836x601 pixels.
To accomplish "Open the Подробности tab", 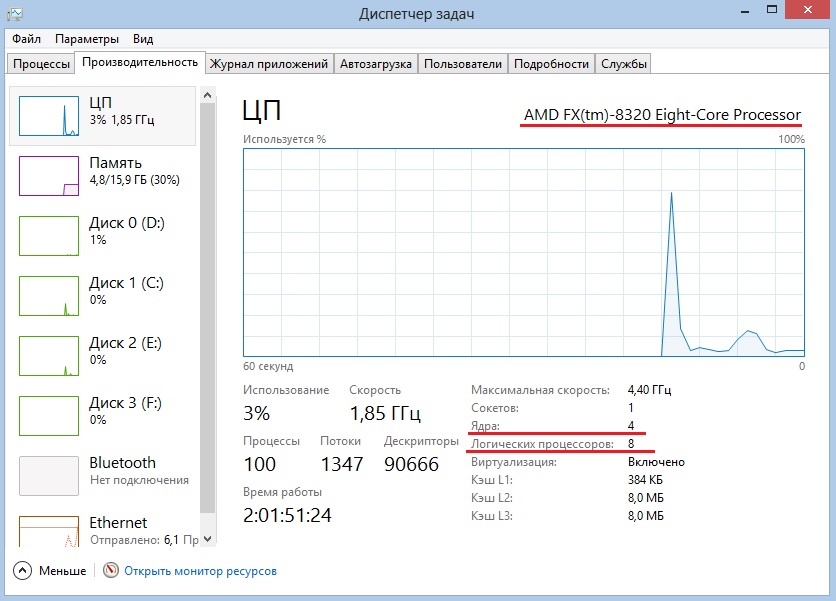I will (551, 64).
